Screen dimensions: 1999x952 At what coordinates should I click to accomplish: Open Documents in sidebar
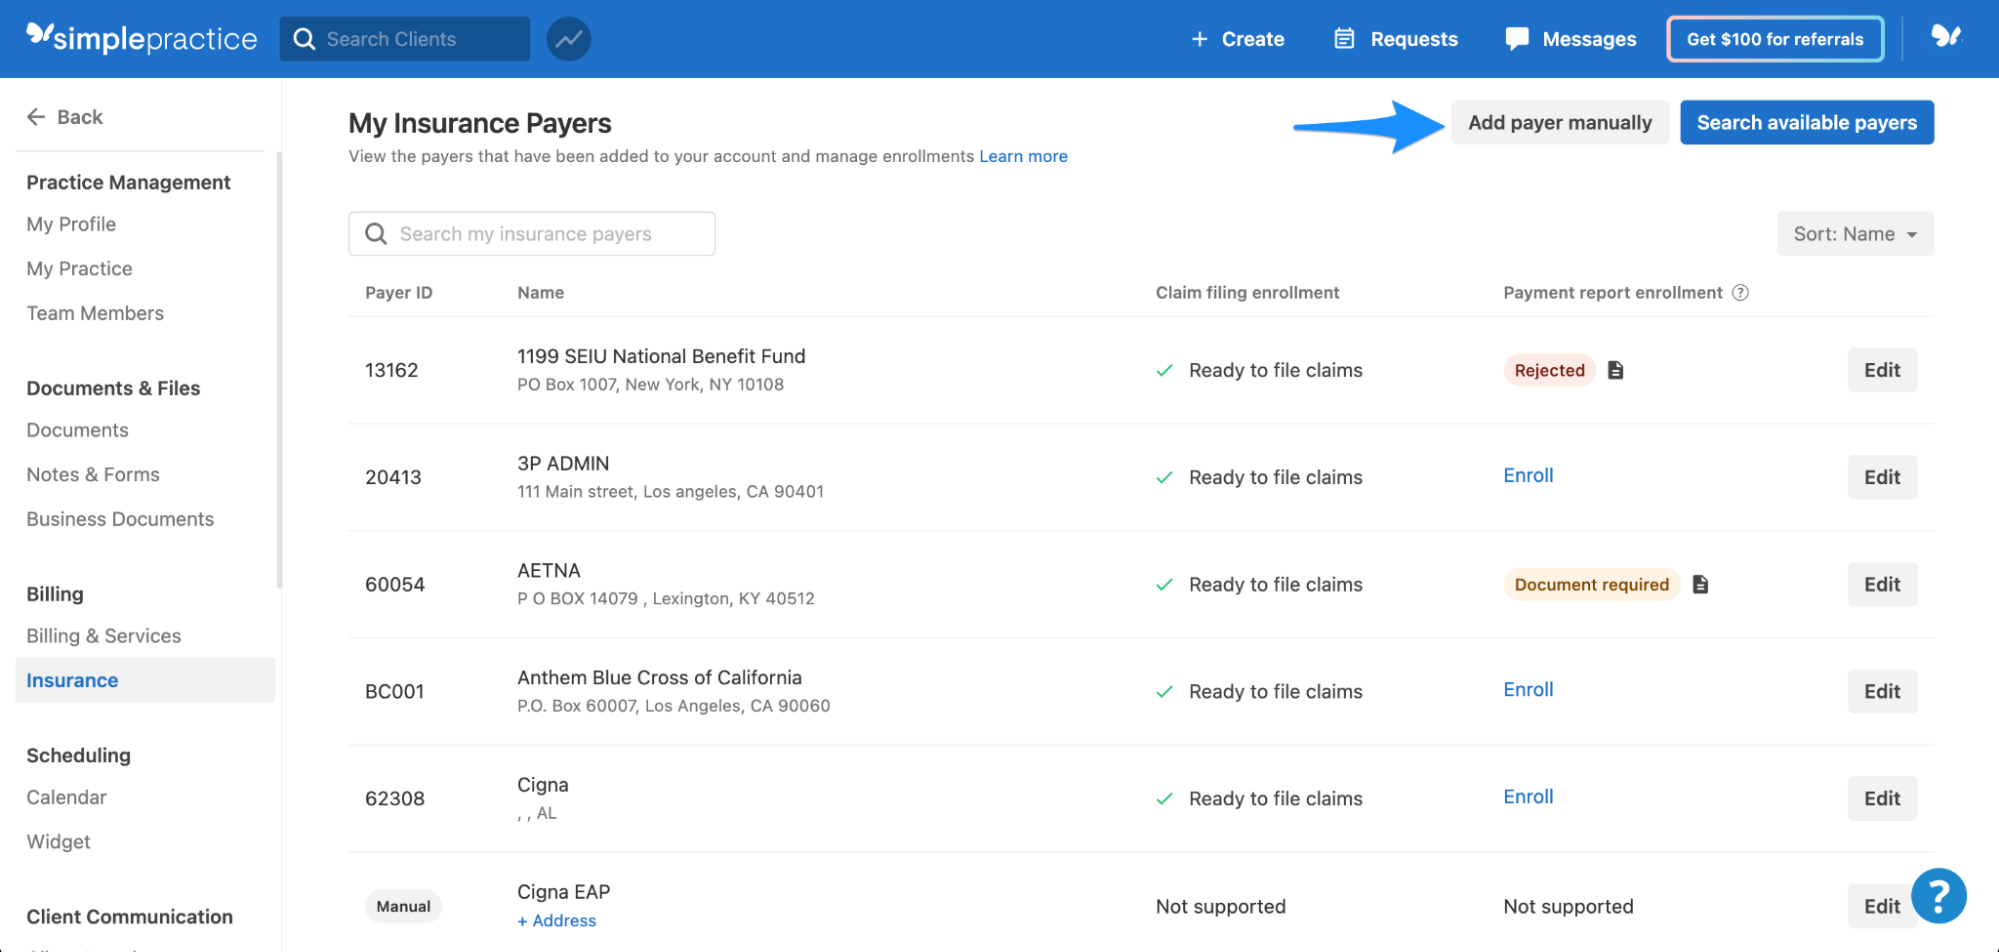77,430
